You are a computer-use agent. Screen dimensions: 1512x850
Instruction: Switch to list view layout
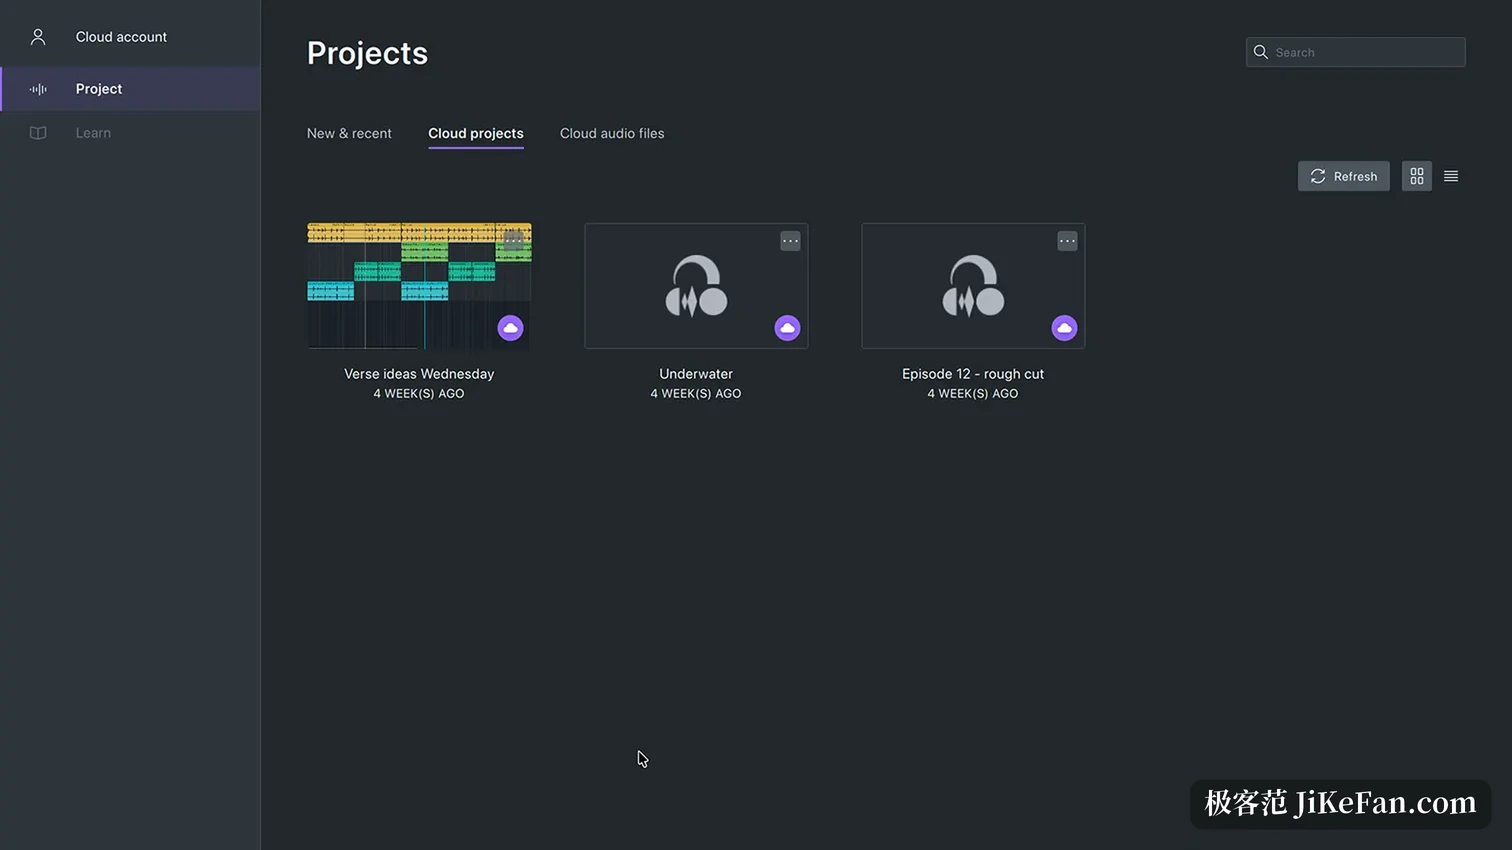pos(1451,176)
